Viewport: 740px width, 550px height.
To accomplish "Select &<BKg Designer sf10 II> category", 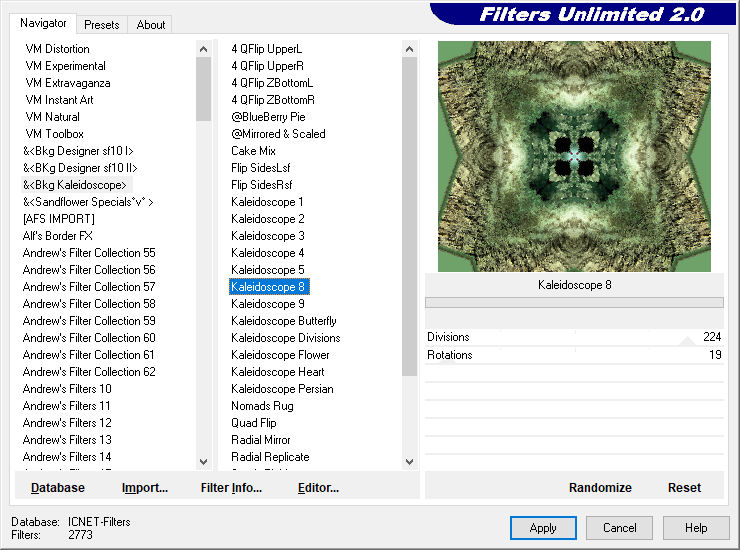I will pyautogui.click(x=80, y=168).
